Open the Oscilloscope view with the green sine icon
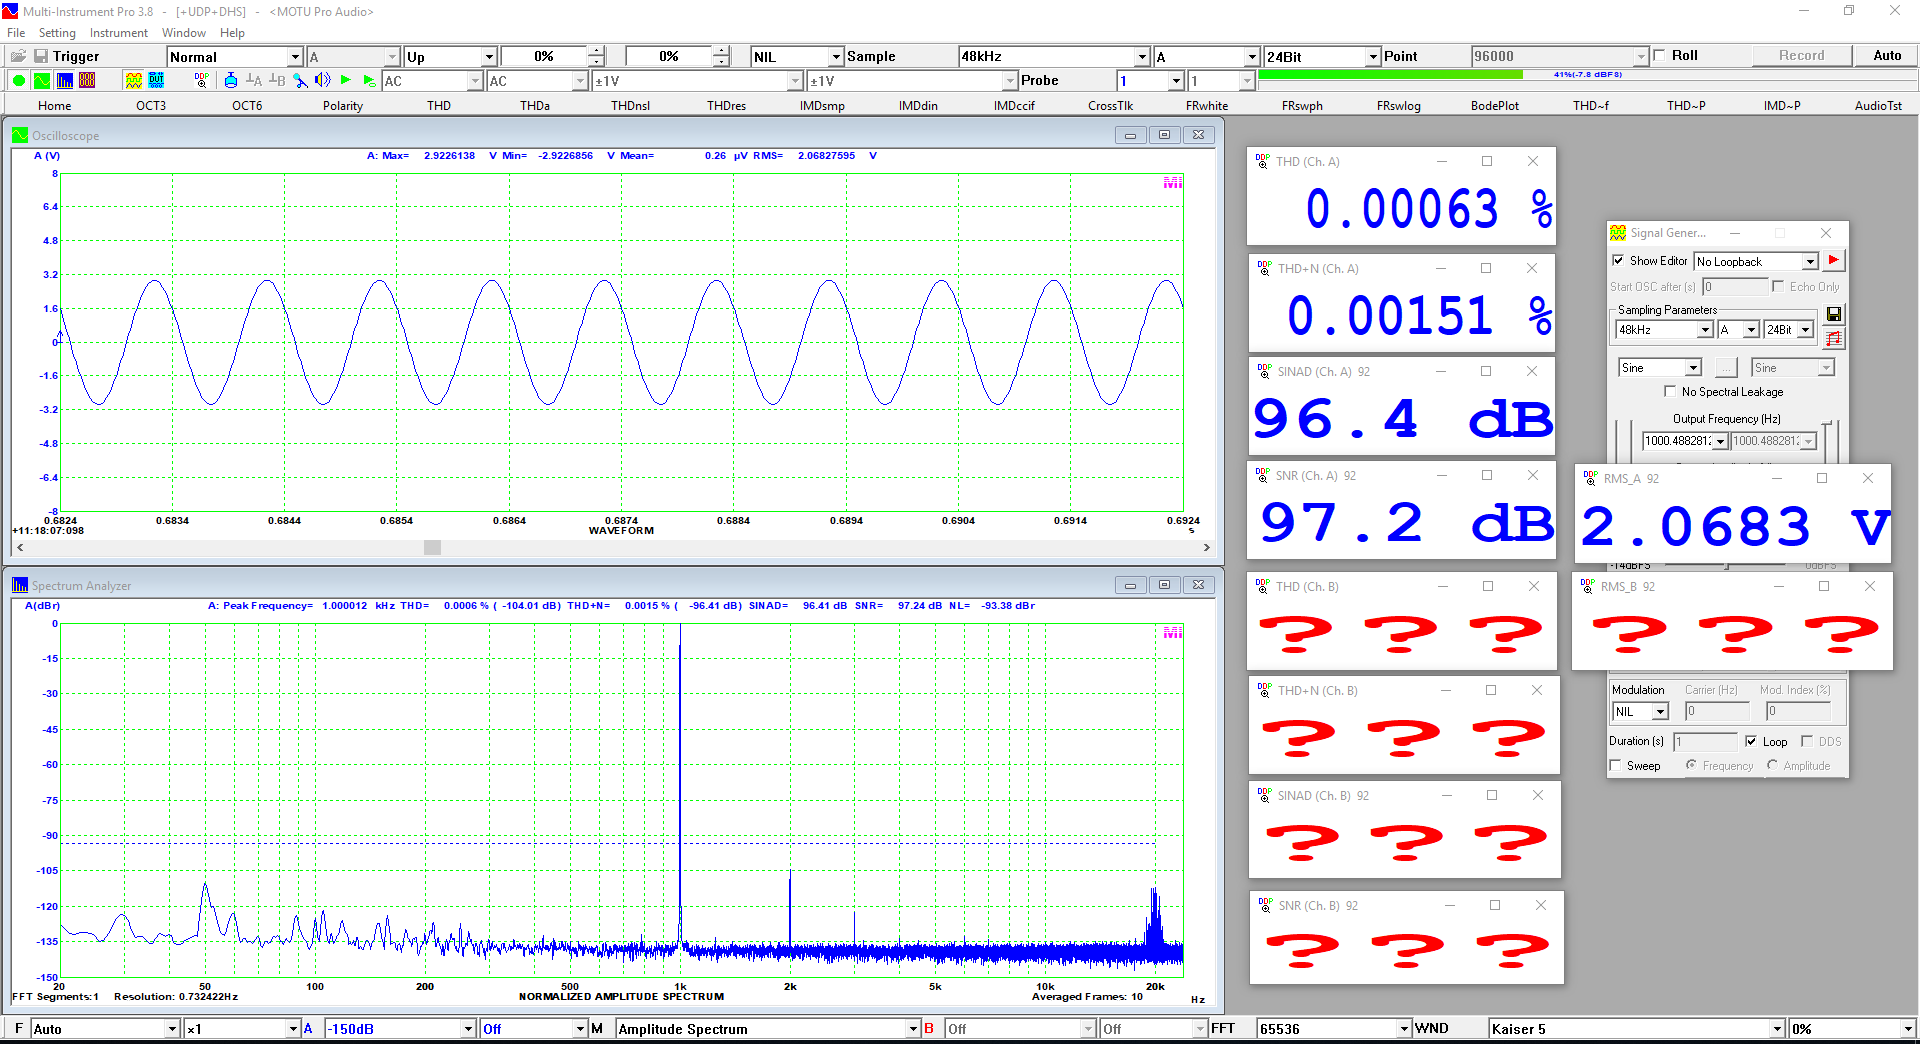The image size is (1920, 1044). (42, 80)
